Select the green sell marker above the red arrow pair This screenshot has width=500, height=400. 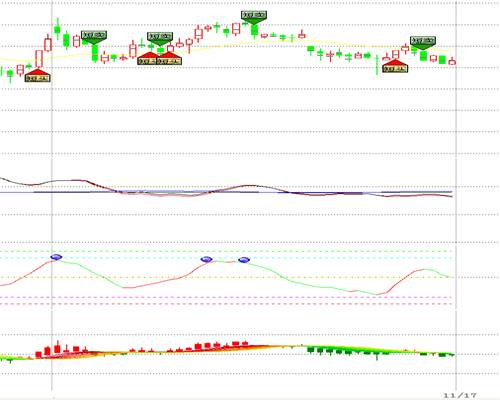160,39
